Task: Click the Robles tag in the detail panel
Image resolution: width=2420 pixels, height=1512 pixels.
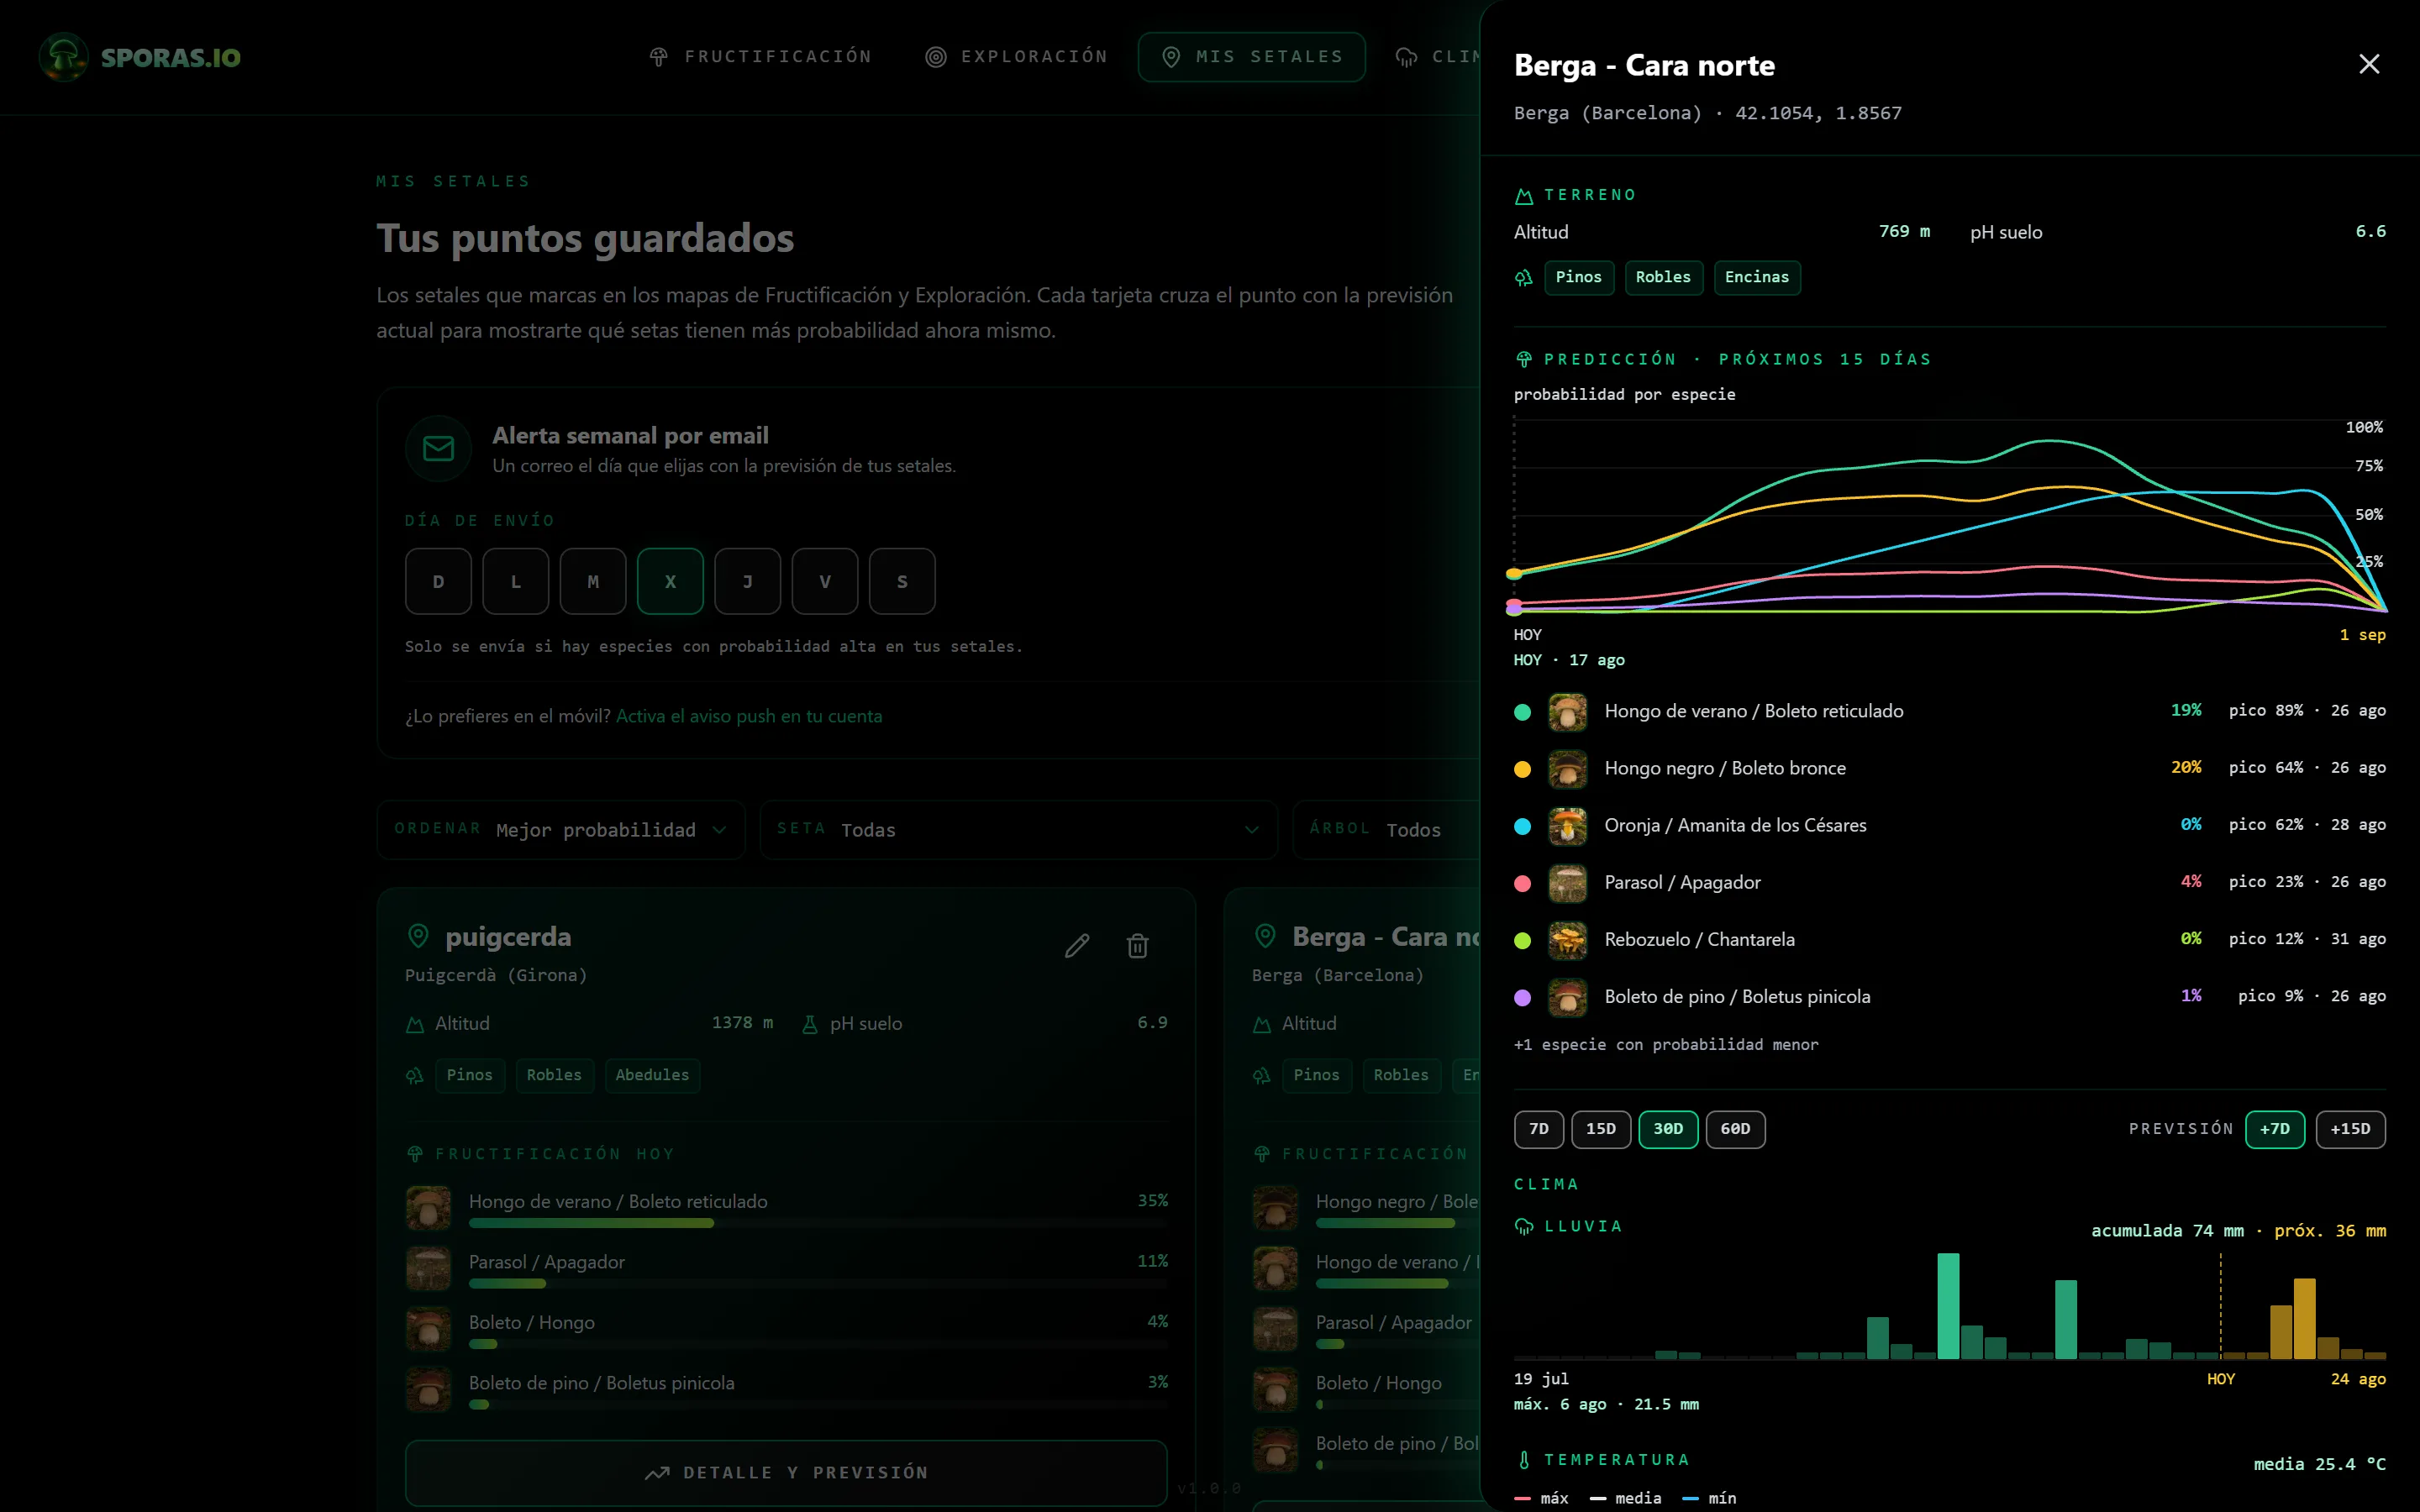Action: click(x=1663, y=277)
